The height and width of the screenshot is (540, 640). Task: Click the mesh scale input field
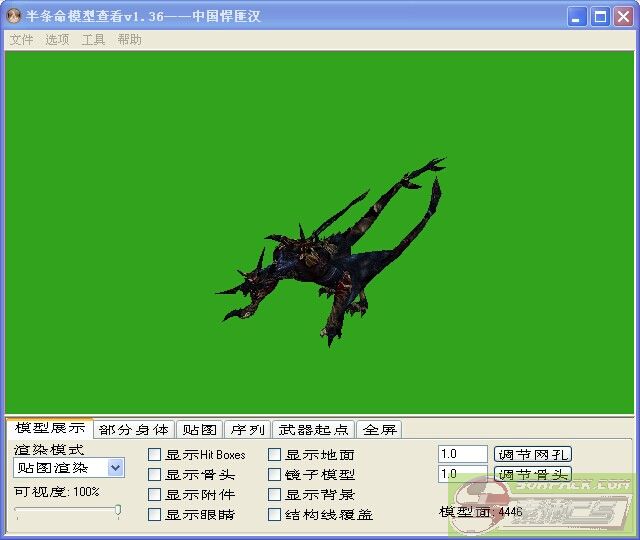(x=462, y=454)
